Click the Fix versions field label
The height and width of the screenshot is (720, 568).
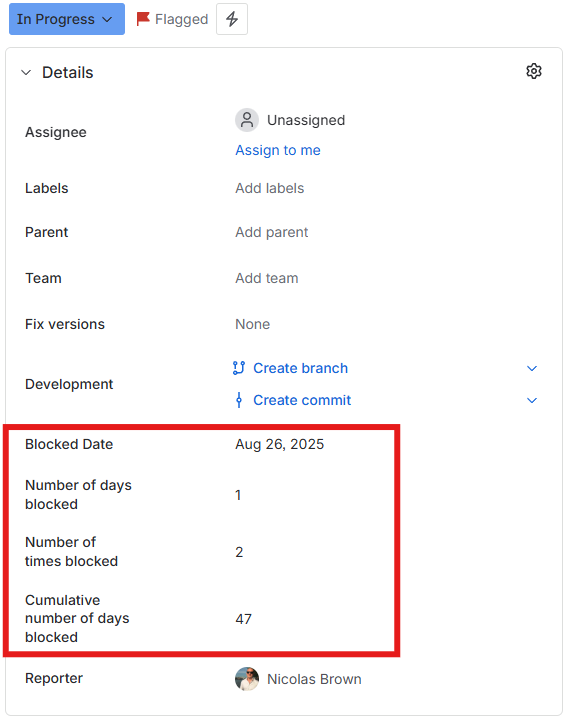pos(65,324)
